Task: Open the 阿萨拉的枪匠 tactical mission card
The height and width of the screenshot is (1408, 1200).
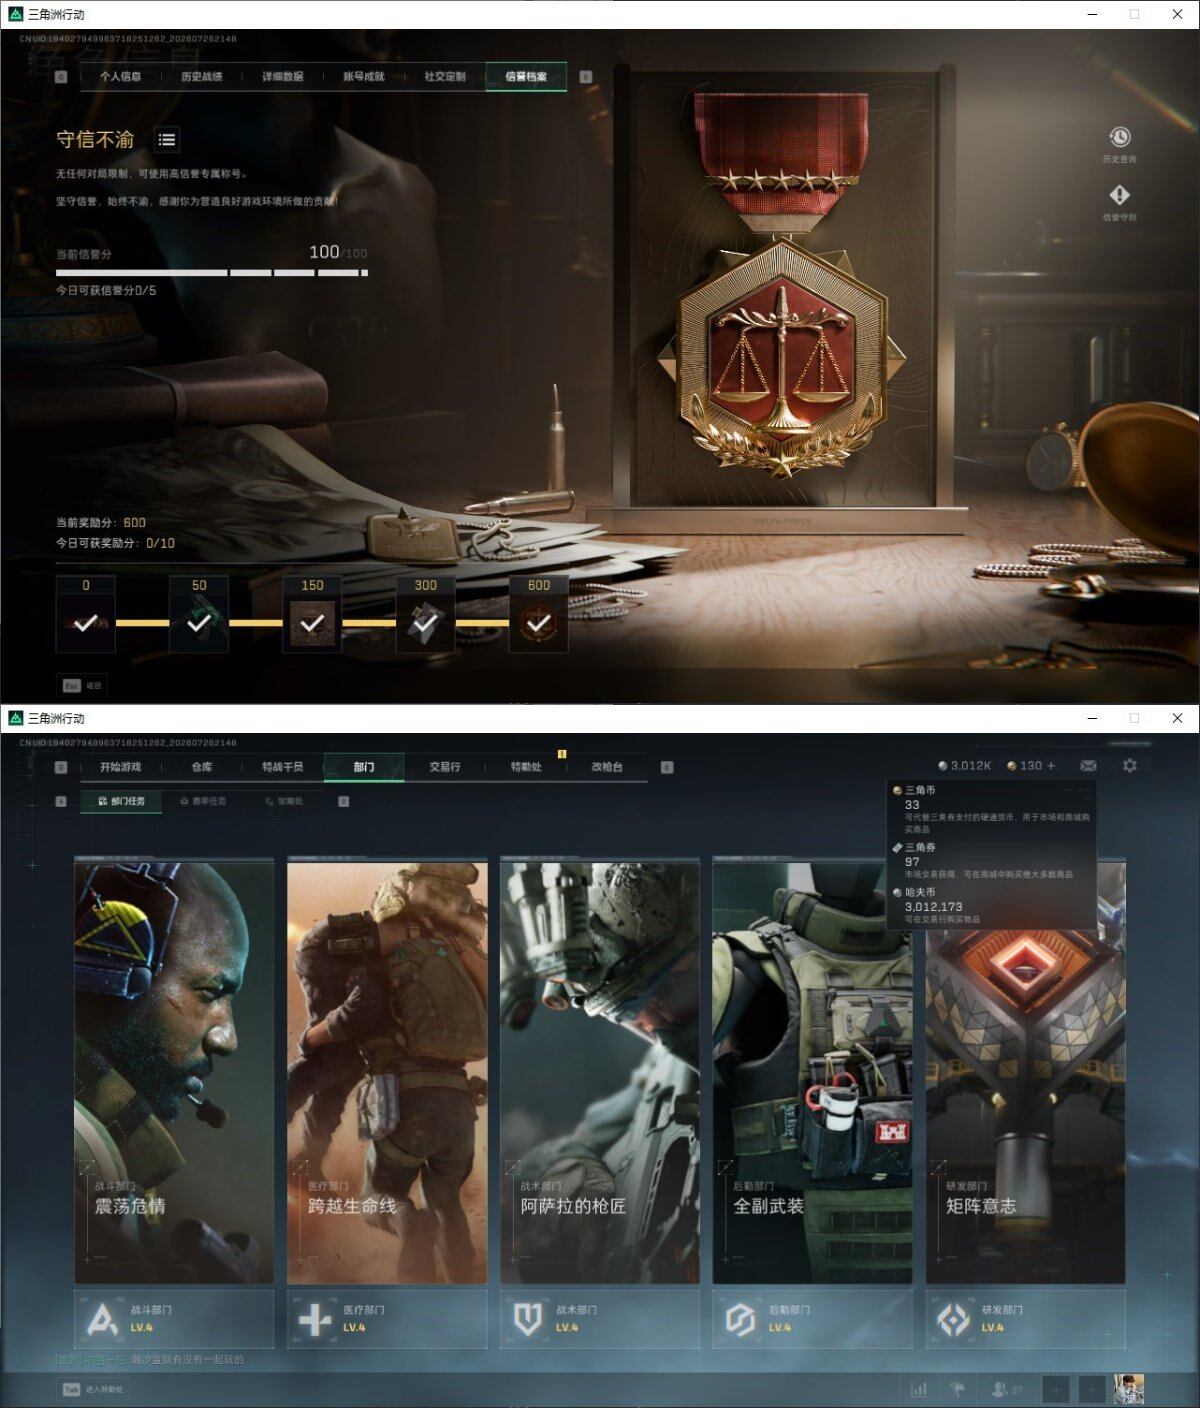Action: [x=600, y=1071]
